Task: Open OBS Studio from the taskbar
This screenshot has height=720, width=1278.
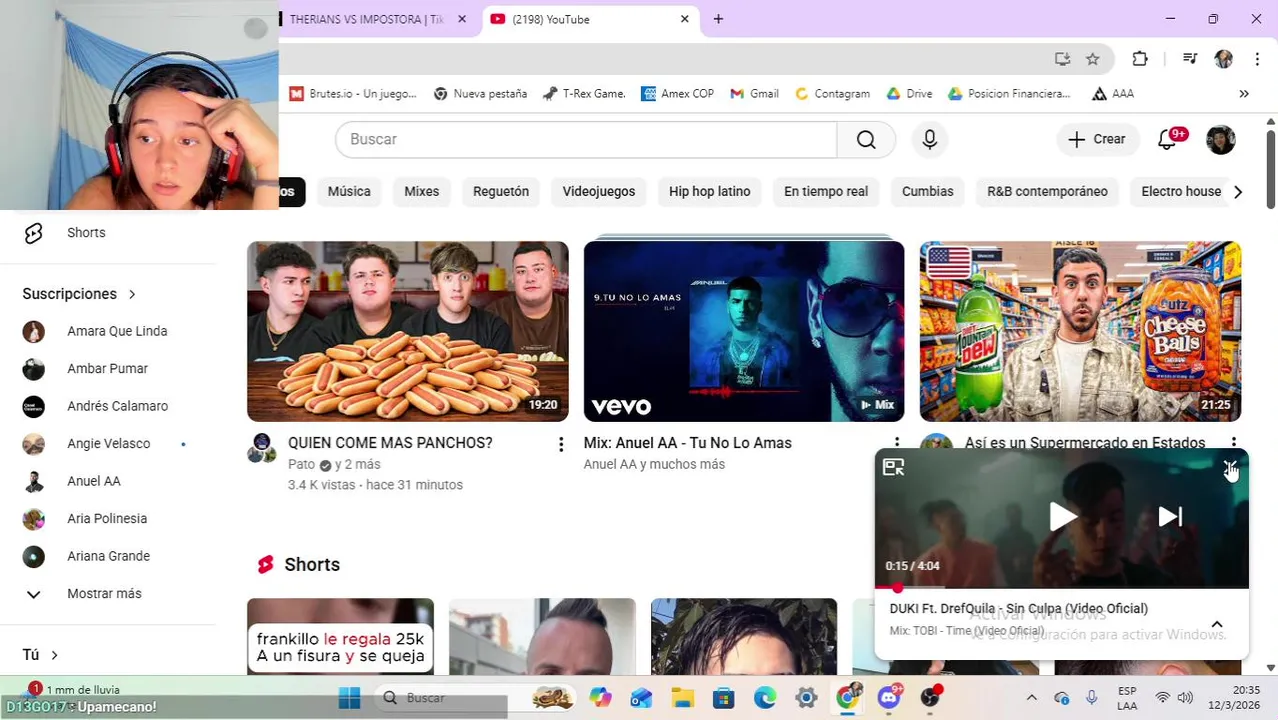Action: tap(931, 697)
